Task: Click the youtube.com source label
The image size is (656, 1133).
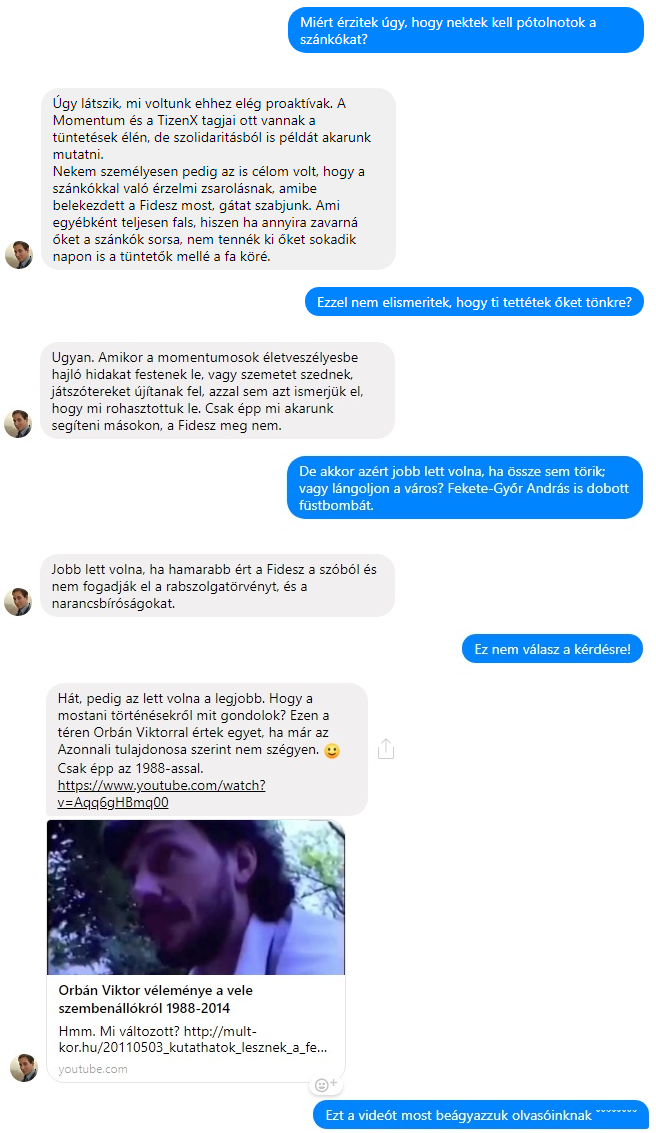Action: click(x=92, y=1069)
